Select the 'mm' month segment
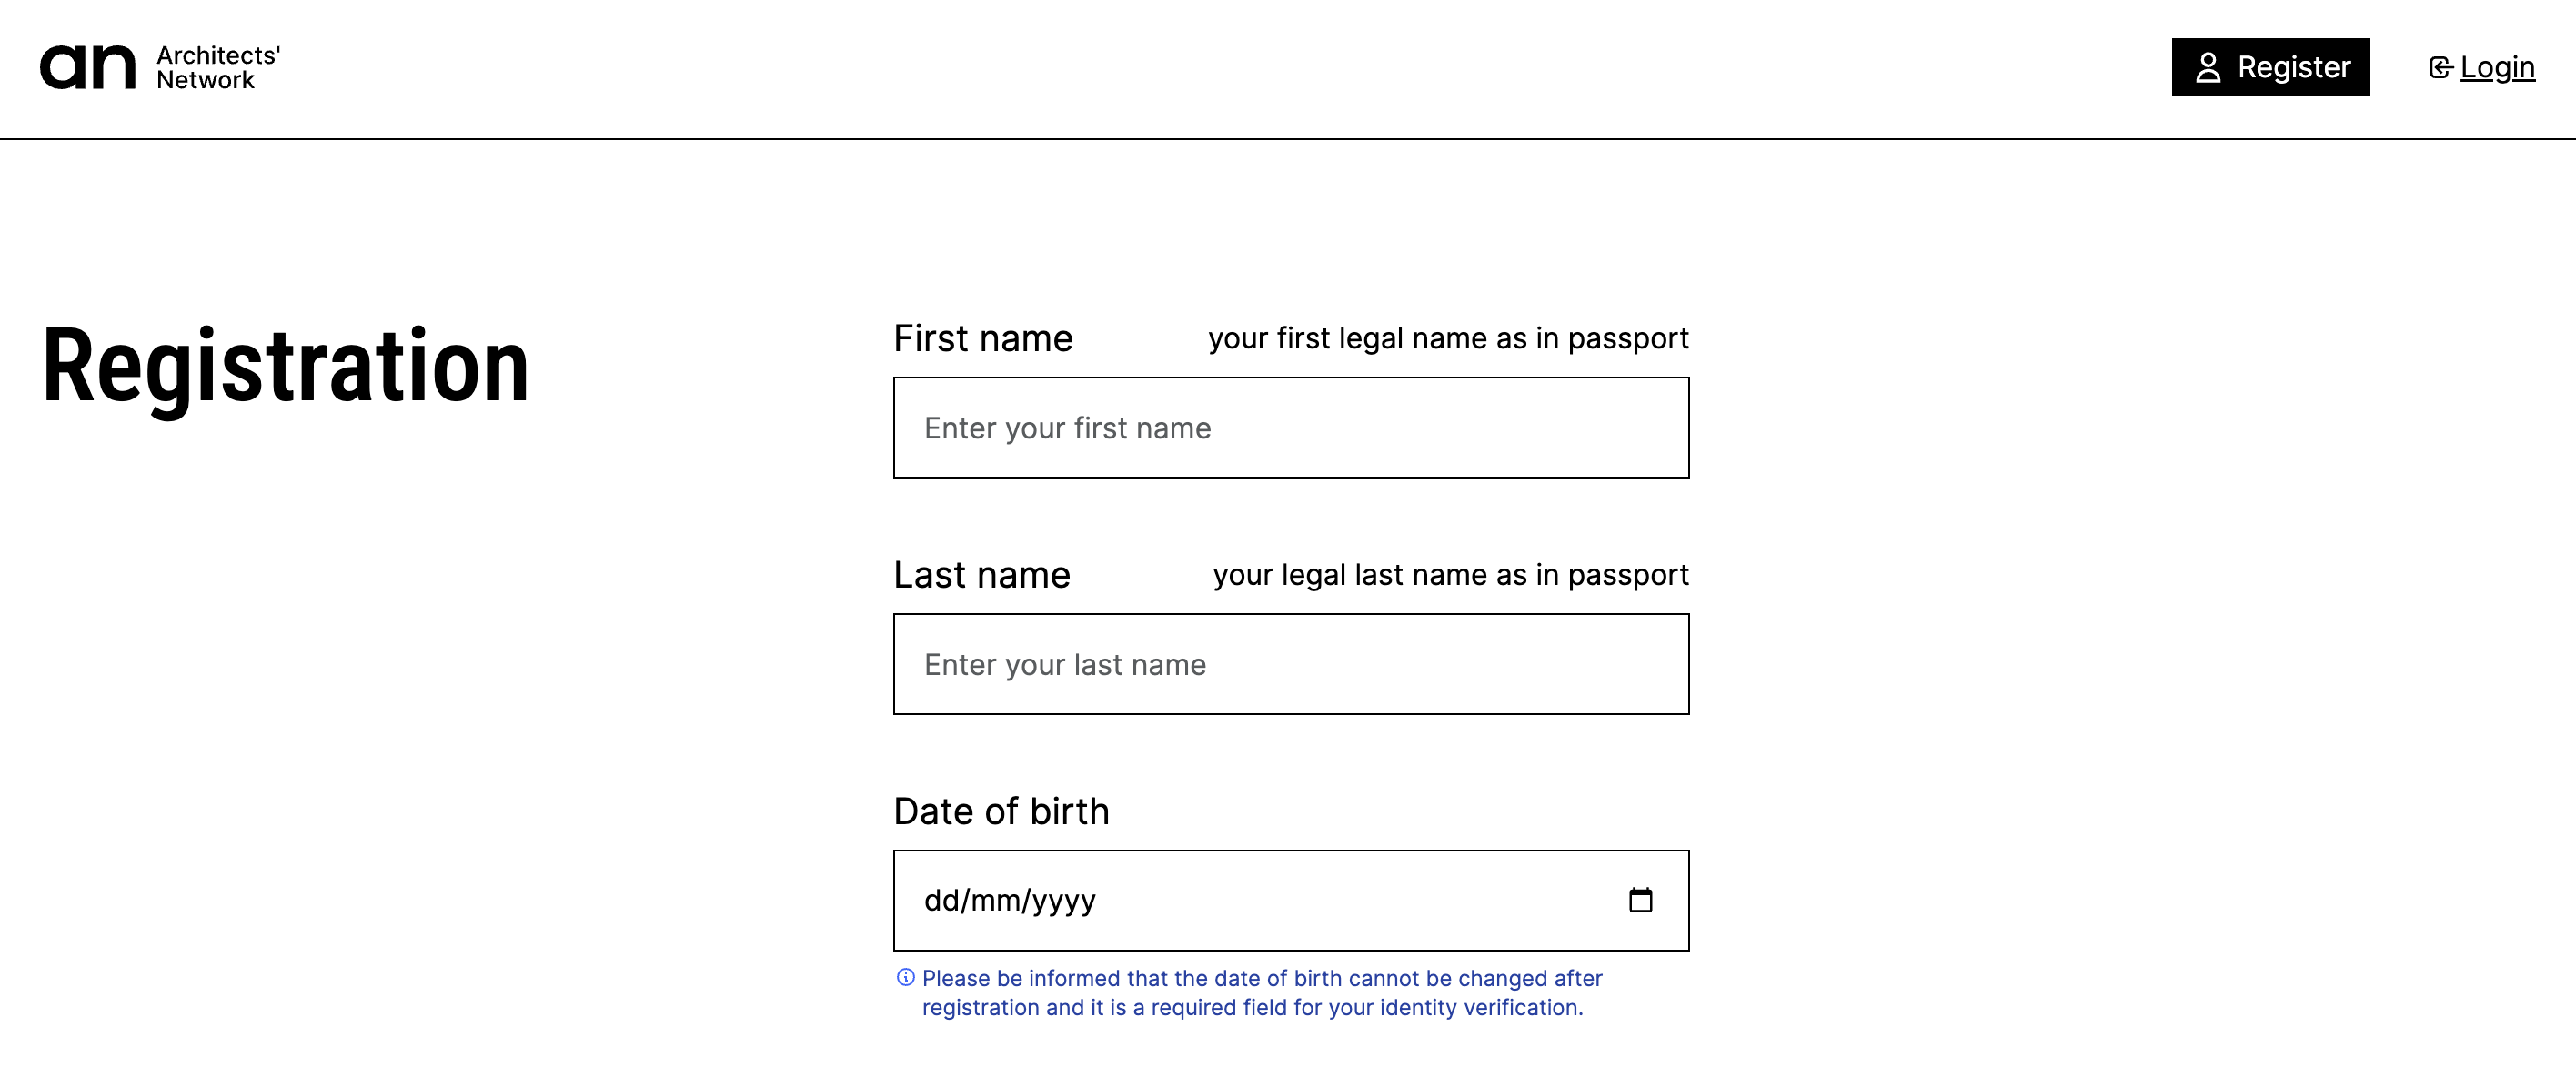 [994, 900]
